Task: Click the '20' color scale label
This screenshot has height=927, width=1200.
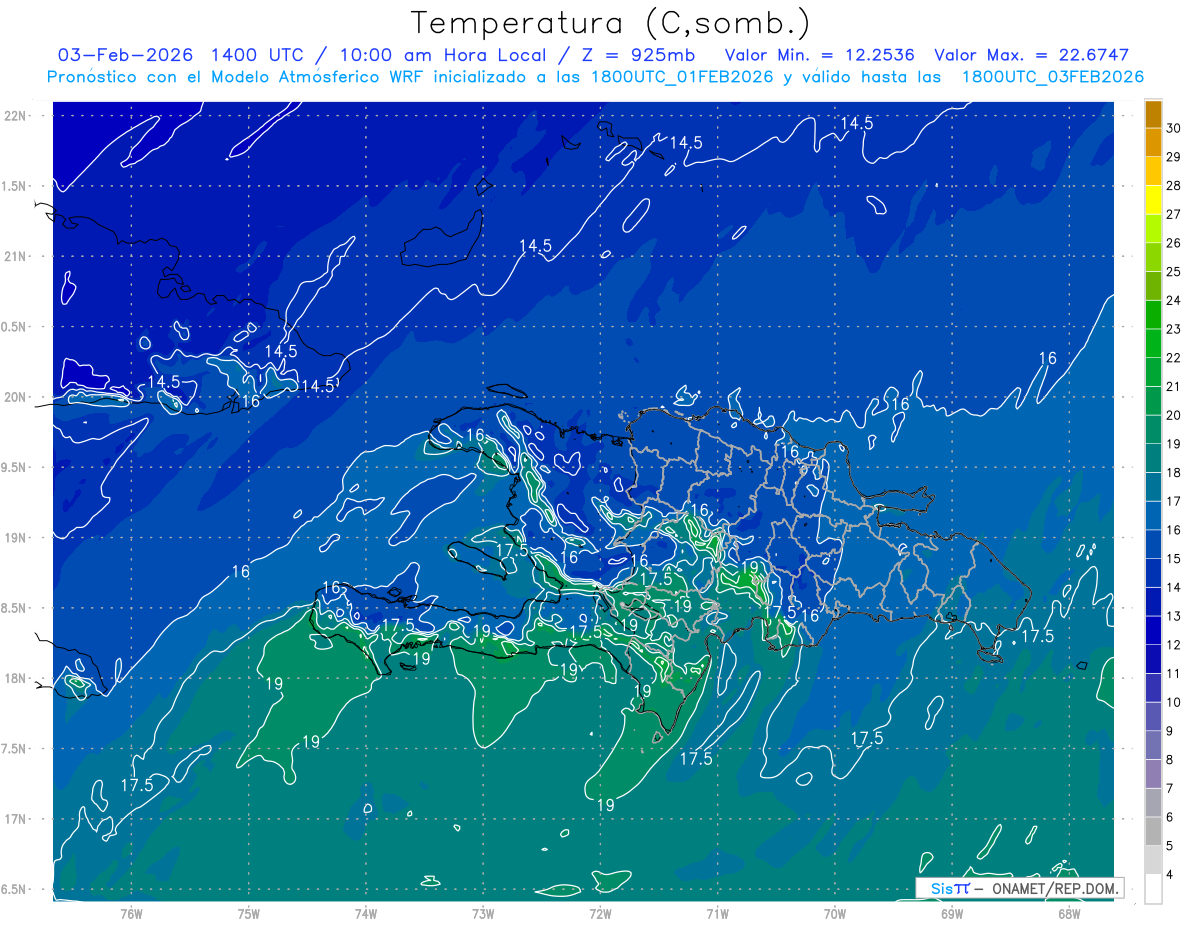Action: (x=1174, y=415)
